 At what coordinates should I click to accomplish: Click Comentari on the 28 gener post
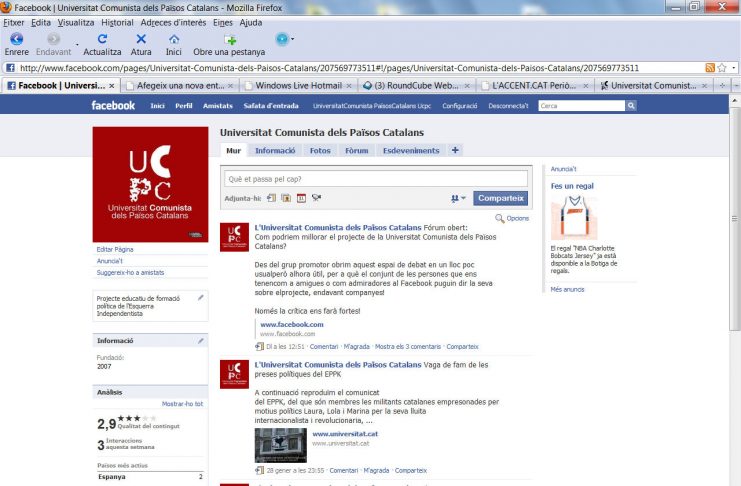(x=344, y=470)
